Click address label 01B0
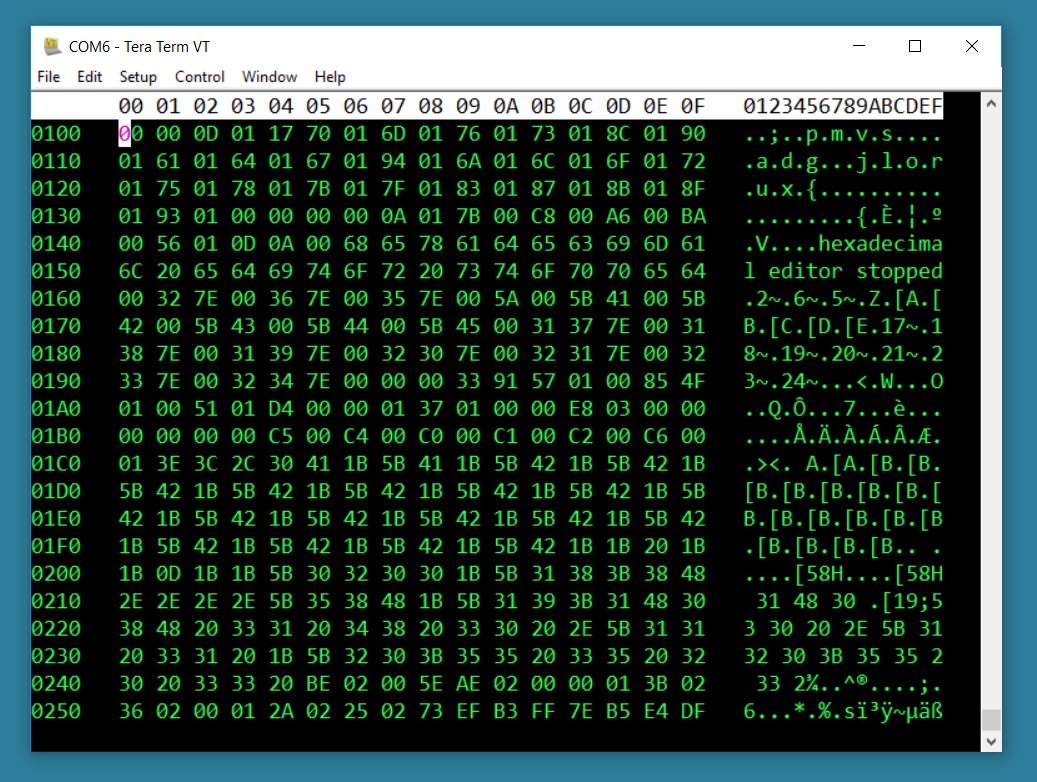This screenshot has height=782, width=1037. 56,437
